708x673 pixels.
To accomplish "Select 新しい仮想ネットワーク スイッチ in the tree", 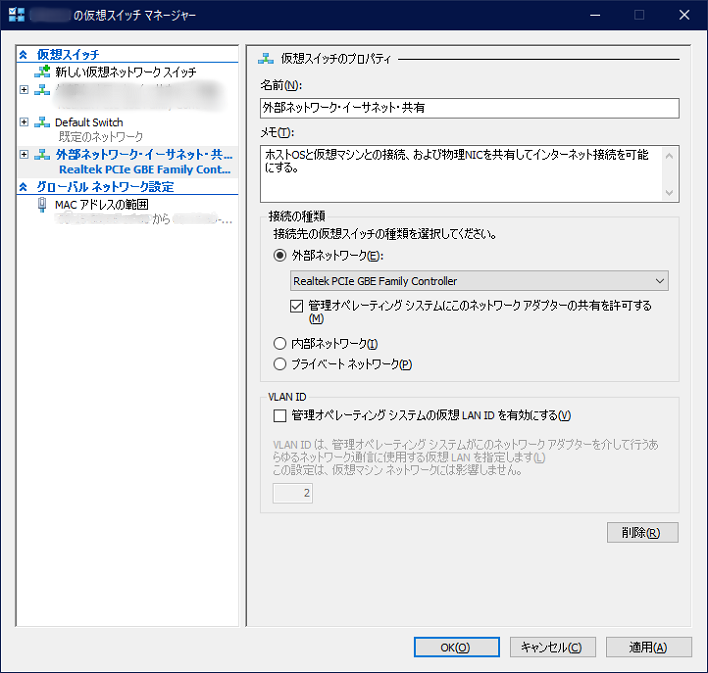I will (x=126, y=72).
